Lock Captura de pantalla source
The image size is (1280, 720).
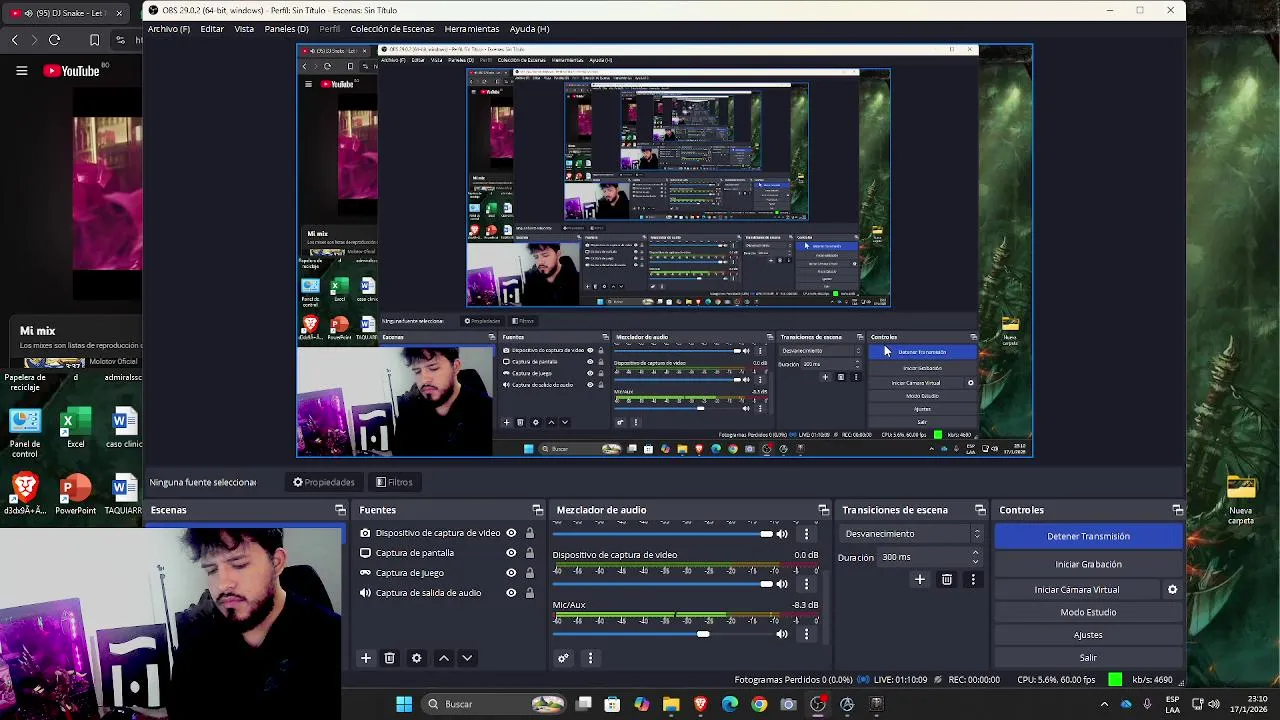click(x=529, y=553)
